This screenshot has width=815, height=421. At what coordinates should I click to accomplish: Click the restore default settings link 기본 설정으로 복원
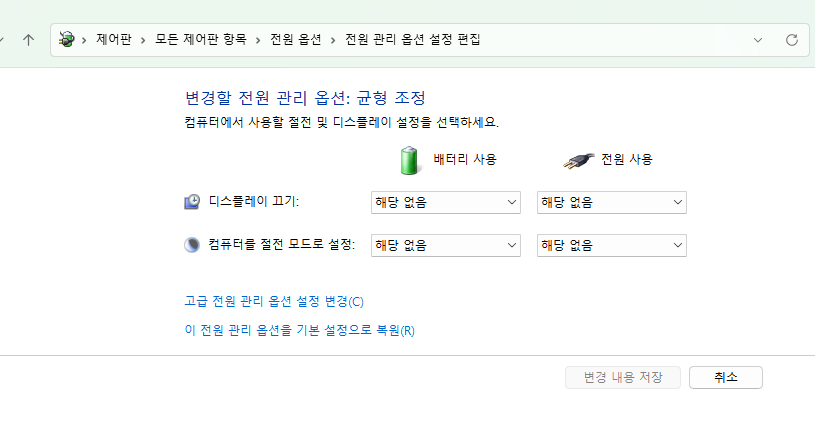[299, 330]
